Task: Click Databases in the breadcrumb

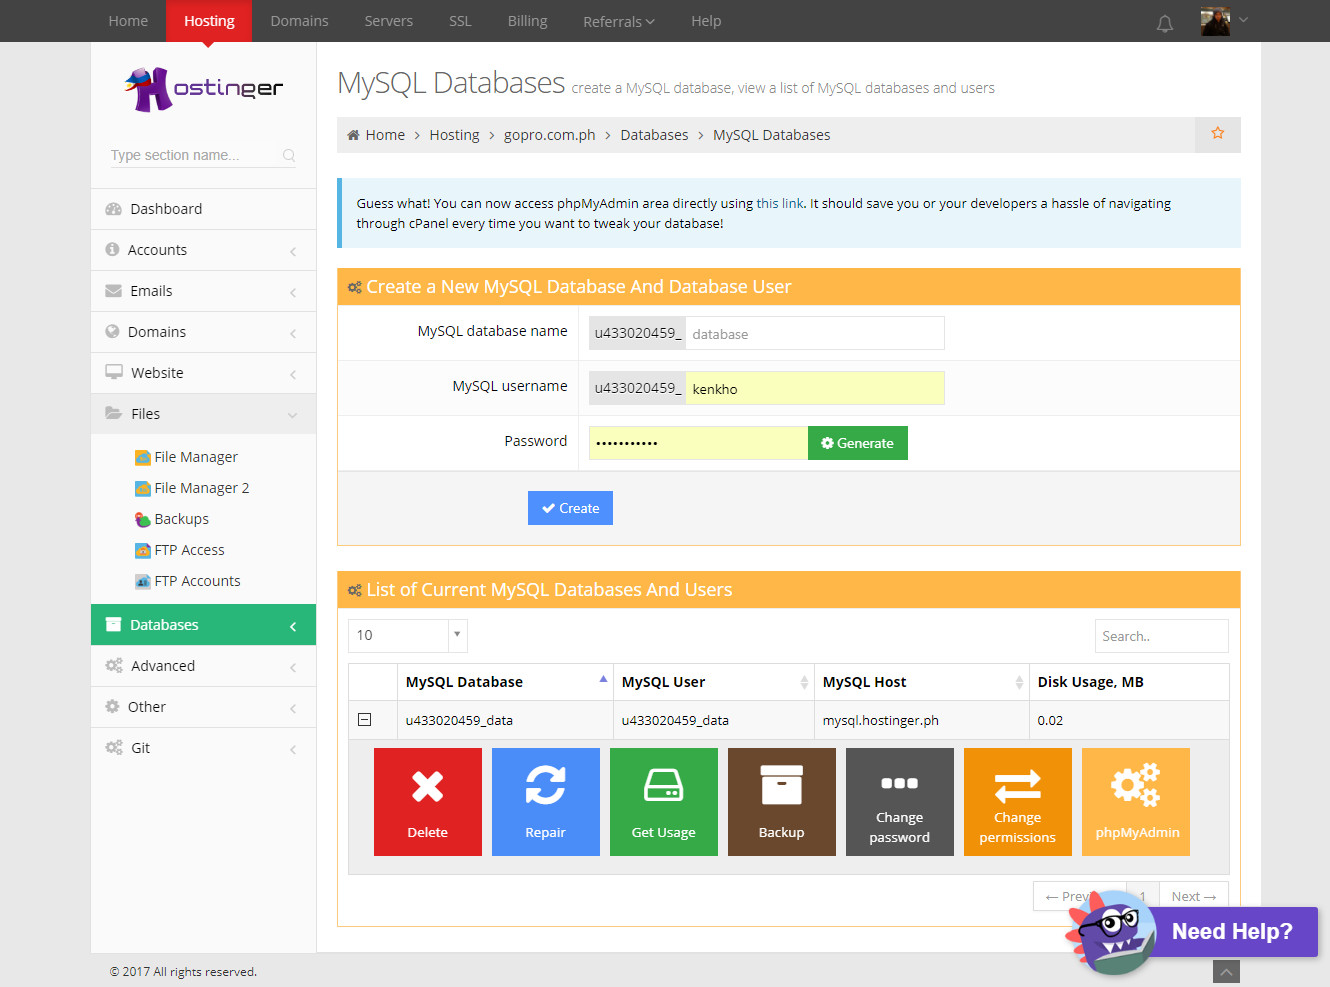Action: pos(654,135)
